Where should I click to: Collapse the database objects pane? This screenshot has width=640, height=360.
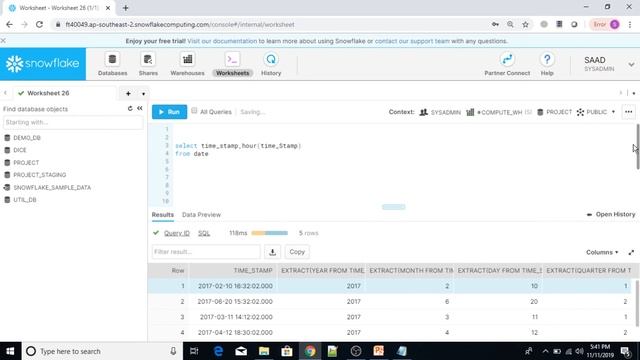point(140,108)
